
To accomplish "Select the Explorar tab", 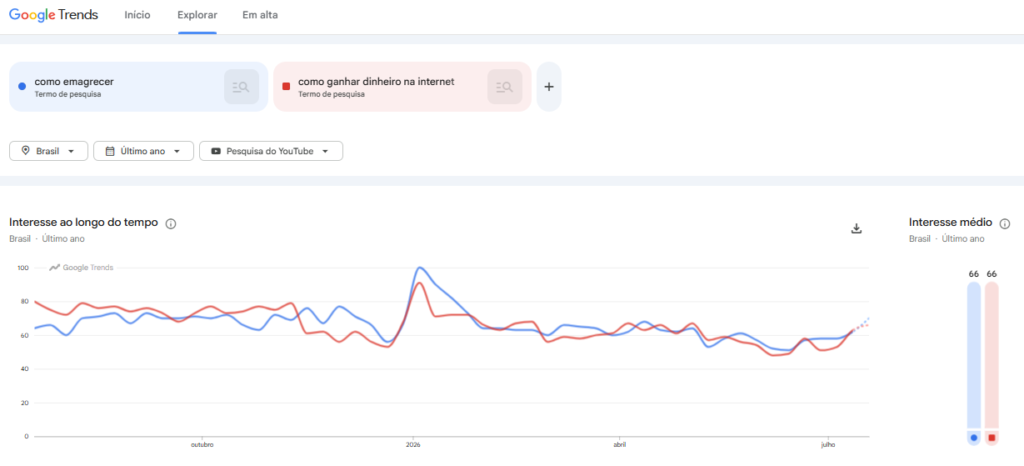I will click(x=197, y=15).
